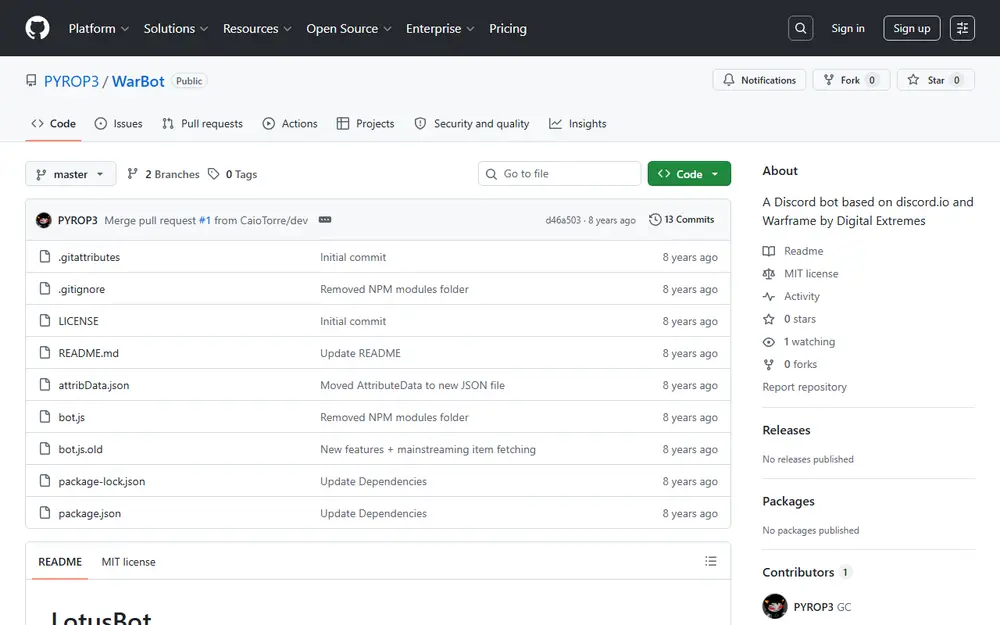Go to the GitHub homepage logo

tap(37, 28)
